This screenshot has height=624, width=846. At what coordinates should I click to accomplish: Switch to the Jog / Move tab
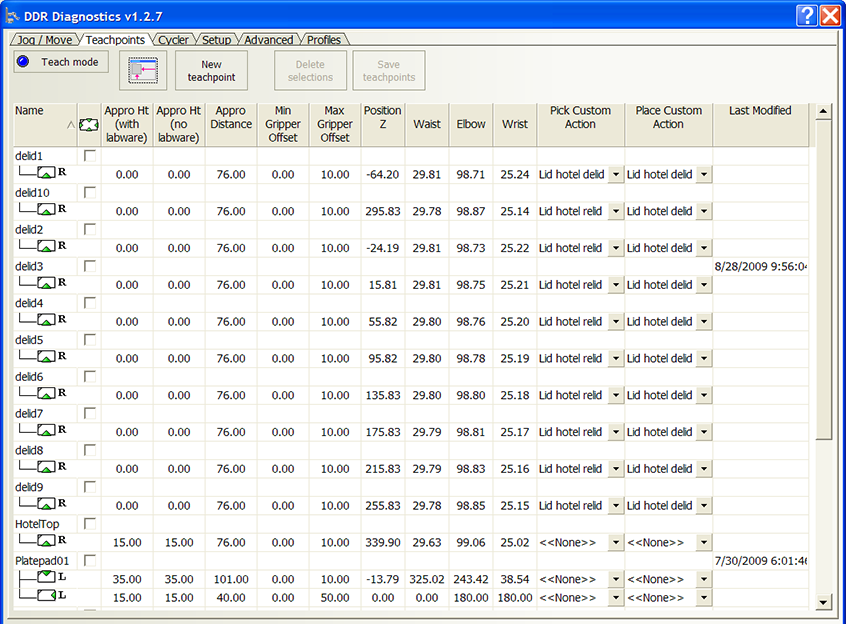tap(45, 40)
